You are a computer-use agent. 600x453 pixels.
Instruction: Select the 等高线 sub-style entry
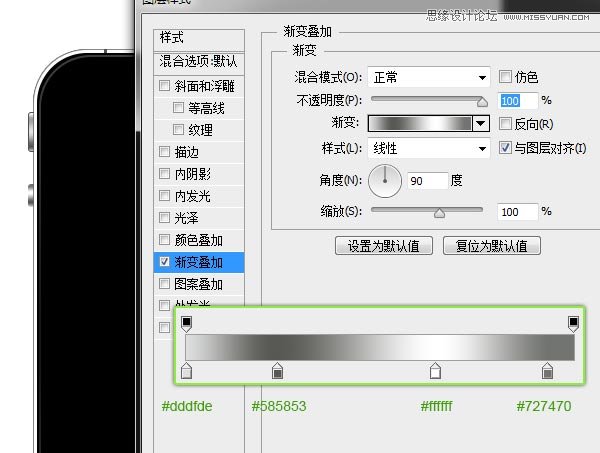tap(199, 108)
